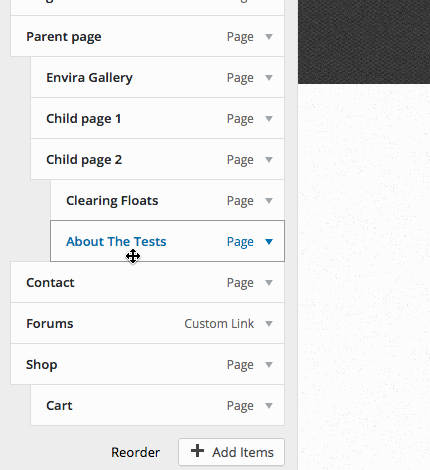This screenshot has height=470, width=430.
Task: Select the Forums menu item
Action: pyautogui.click(x=147, y=323)
